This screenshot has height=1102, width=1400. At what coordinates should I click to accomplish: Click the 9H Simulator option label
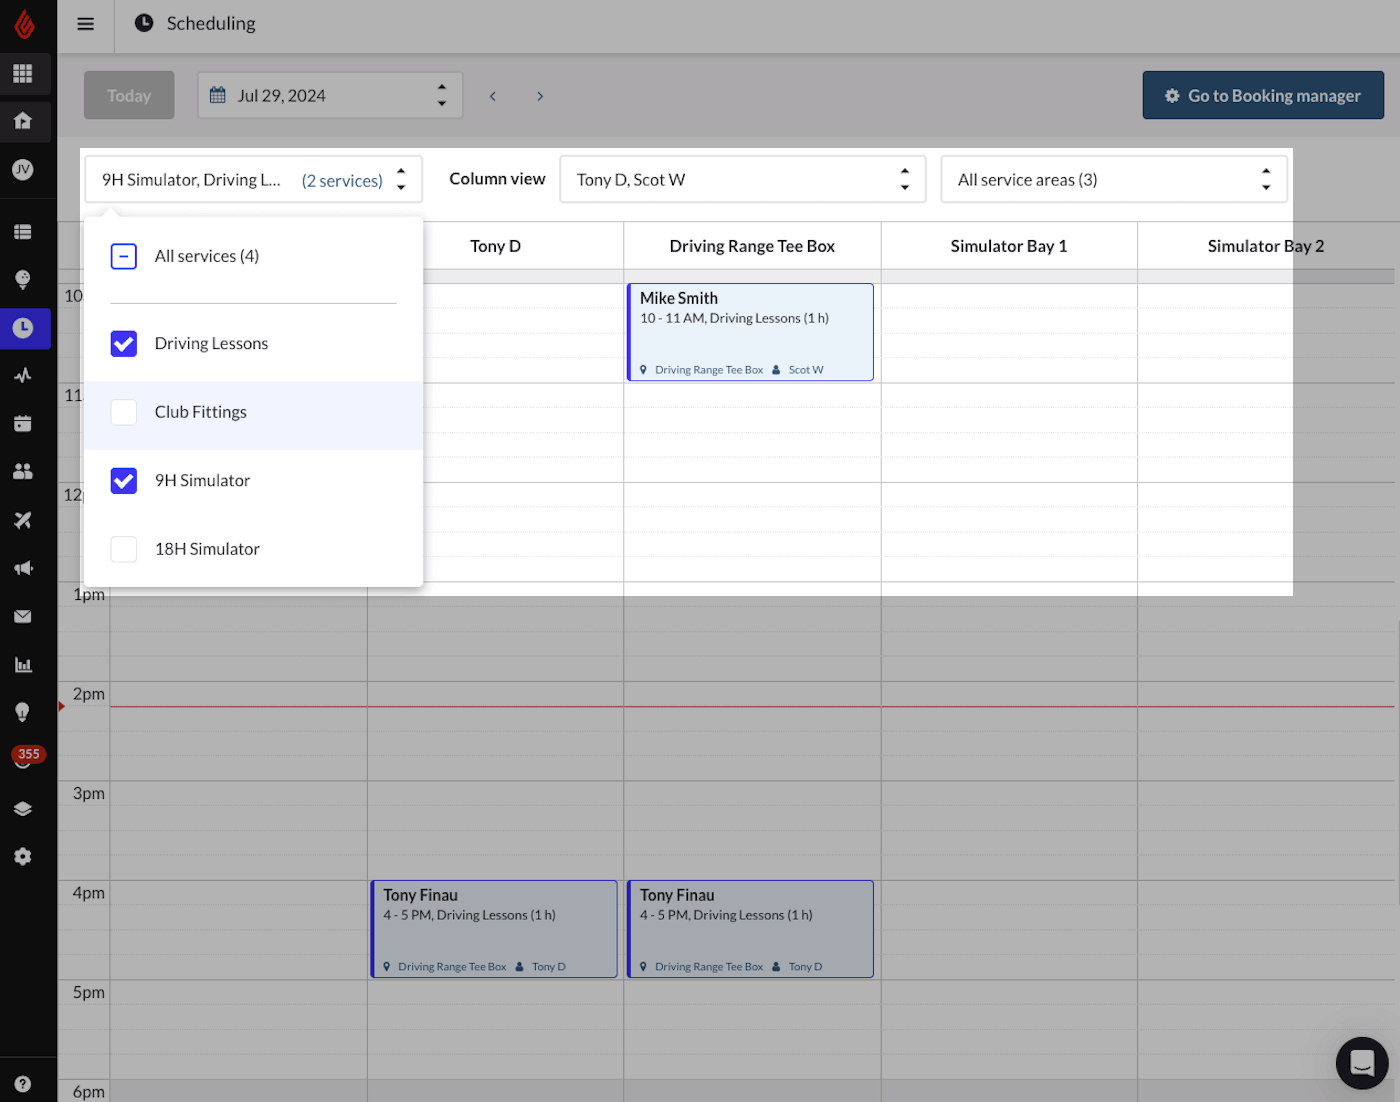pos(202,481)
